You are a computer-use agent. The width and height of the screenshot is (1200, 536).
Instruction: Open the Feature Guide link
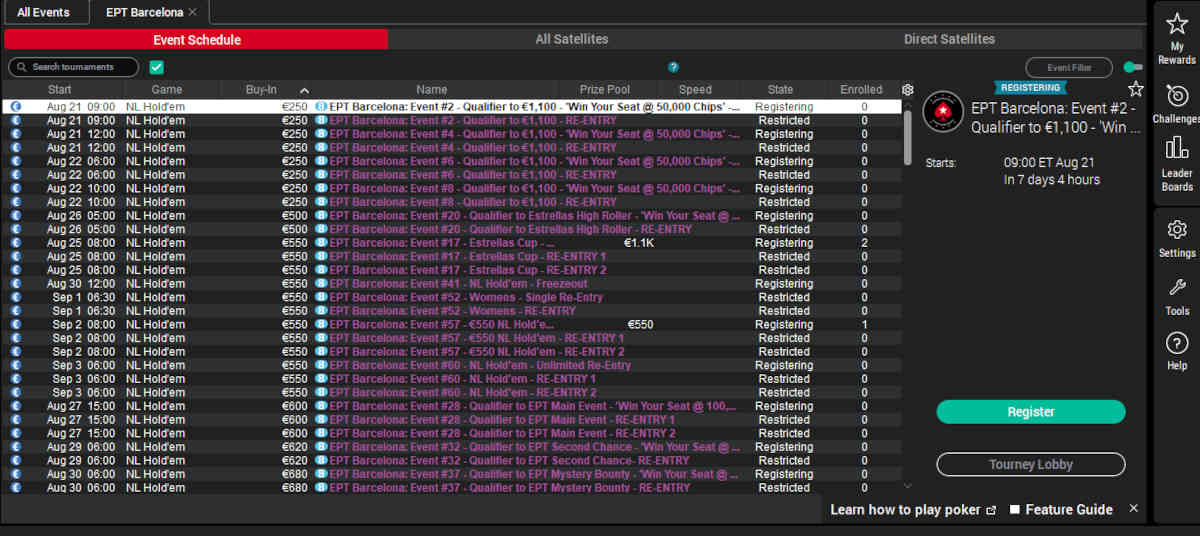click(1060, 509)
